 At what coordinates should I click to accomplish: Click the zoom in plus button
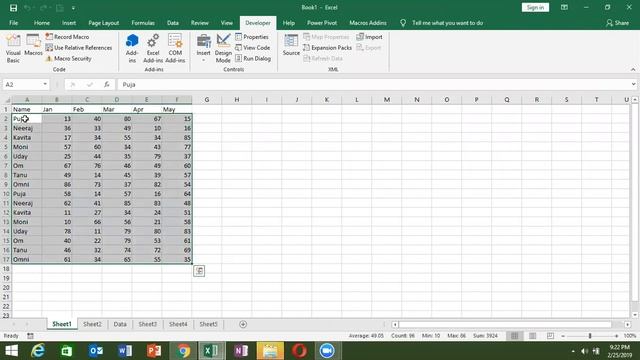616,336
